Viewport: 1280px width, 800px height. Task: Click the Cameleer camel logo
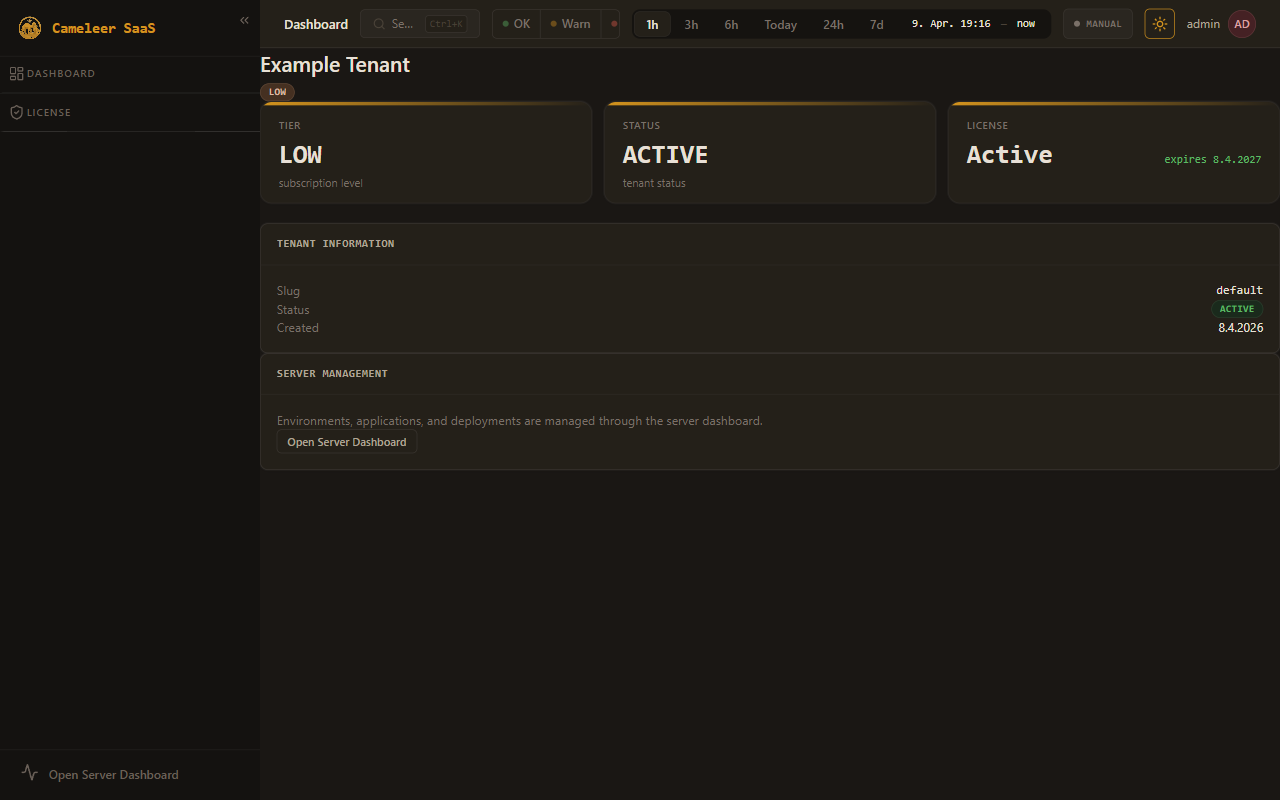[30, 28]
